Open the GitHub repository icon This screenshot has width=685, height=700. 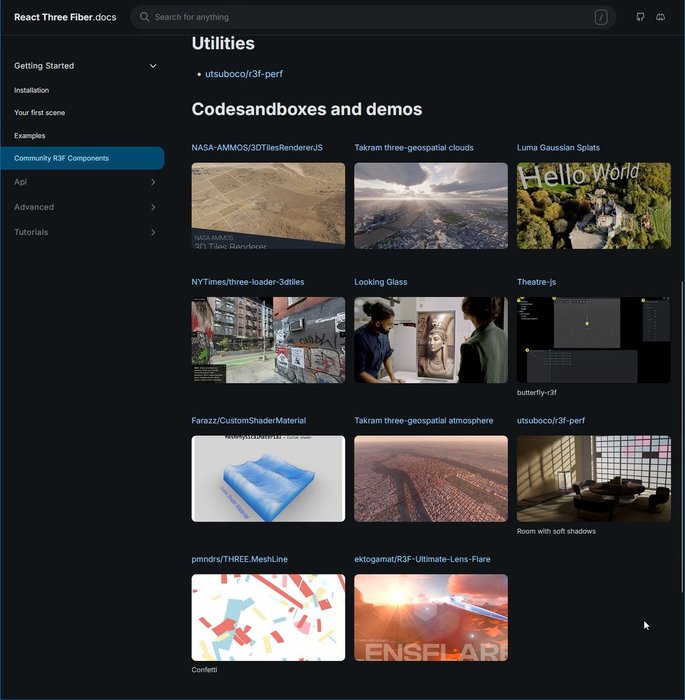tap(641, 17)
